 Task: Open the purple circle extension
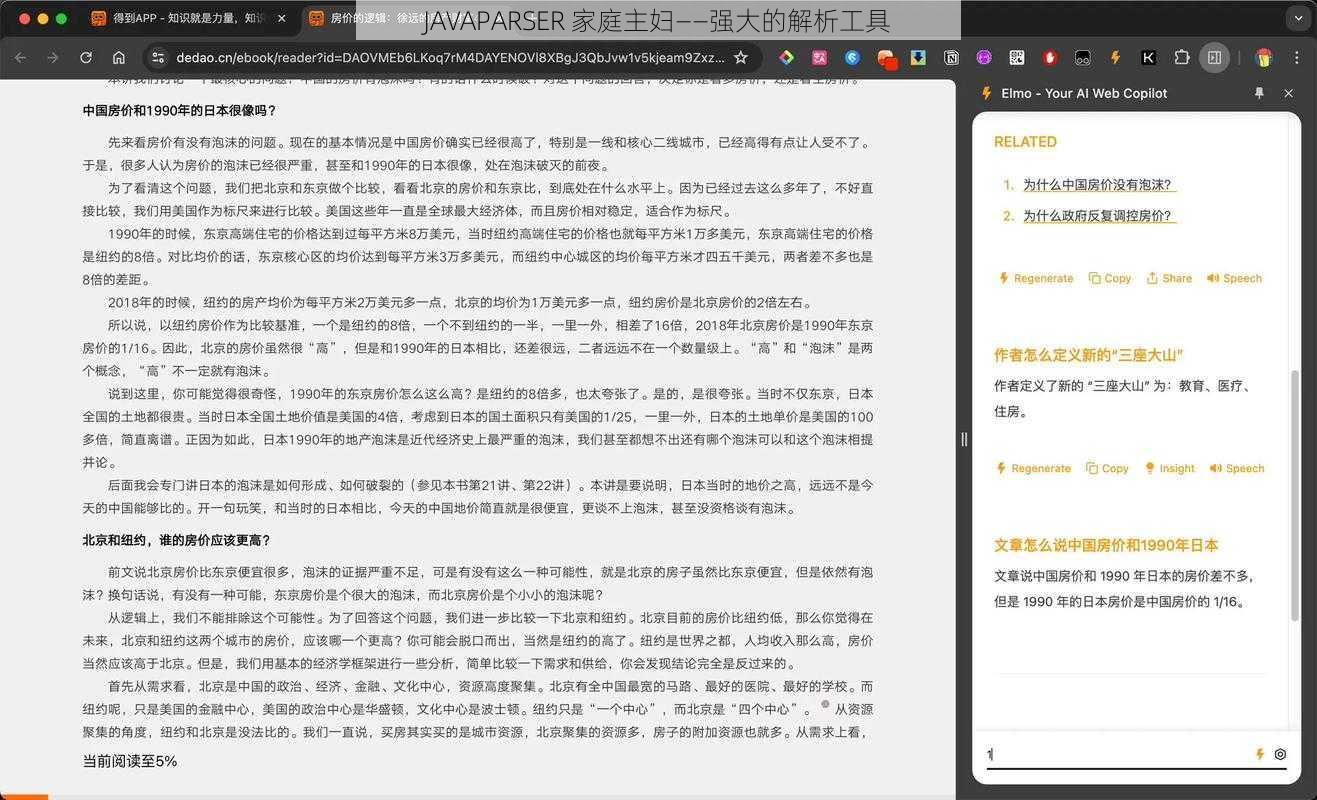[x=984, y=58]
